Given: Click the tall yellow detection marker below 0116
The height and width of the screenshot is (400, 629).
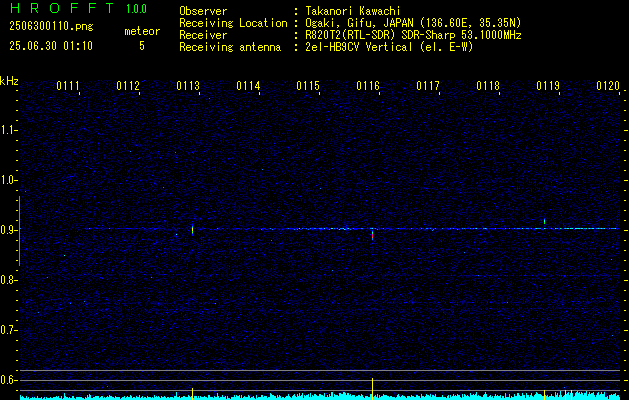Looking at the screenshot, I should pyautogui.click(x=373, y=388).
